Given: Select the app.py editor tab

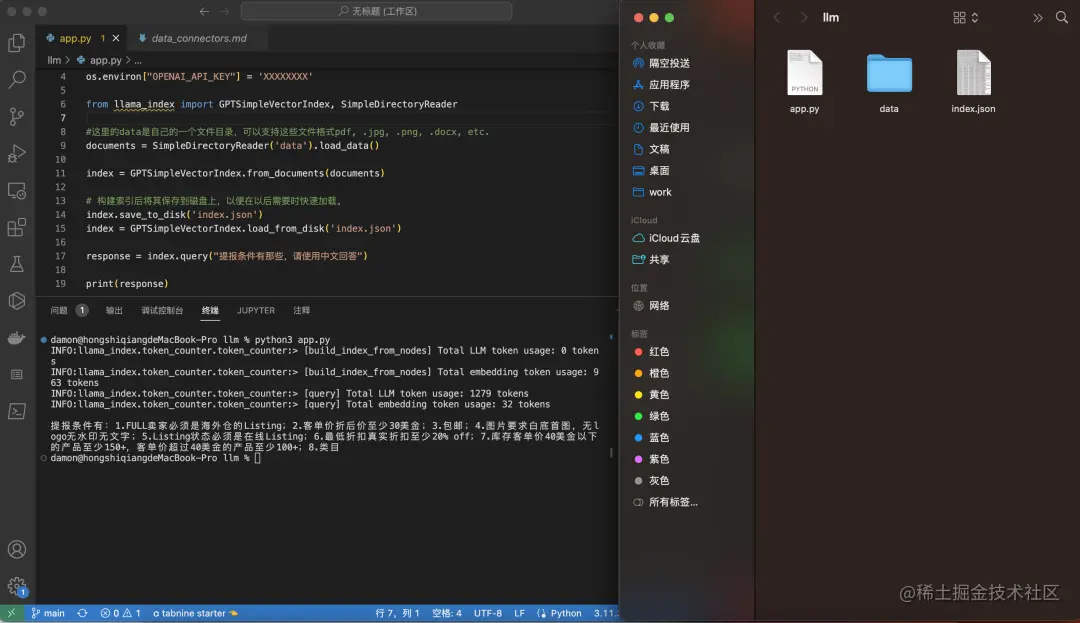Looking at the screenshot, I should [74, 38].
